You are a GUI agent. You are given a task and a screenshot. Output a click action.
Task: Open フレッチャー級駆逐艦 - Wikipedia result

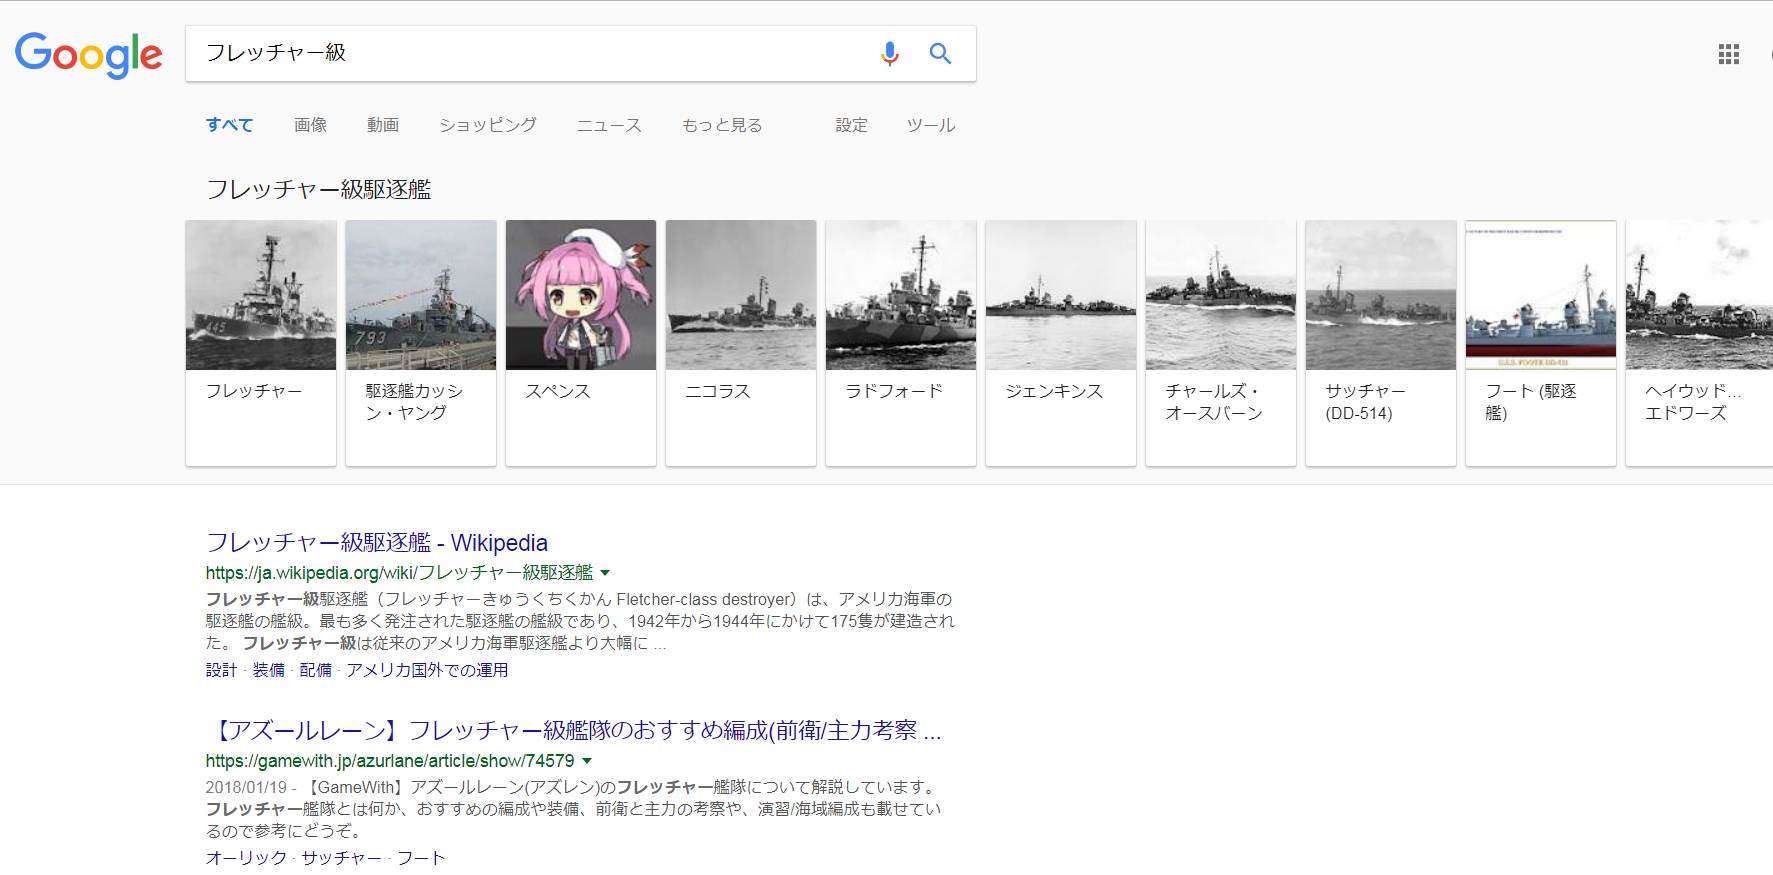[377, 542]
